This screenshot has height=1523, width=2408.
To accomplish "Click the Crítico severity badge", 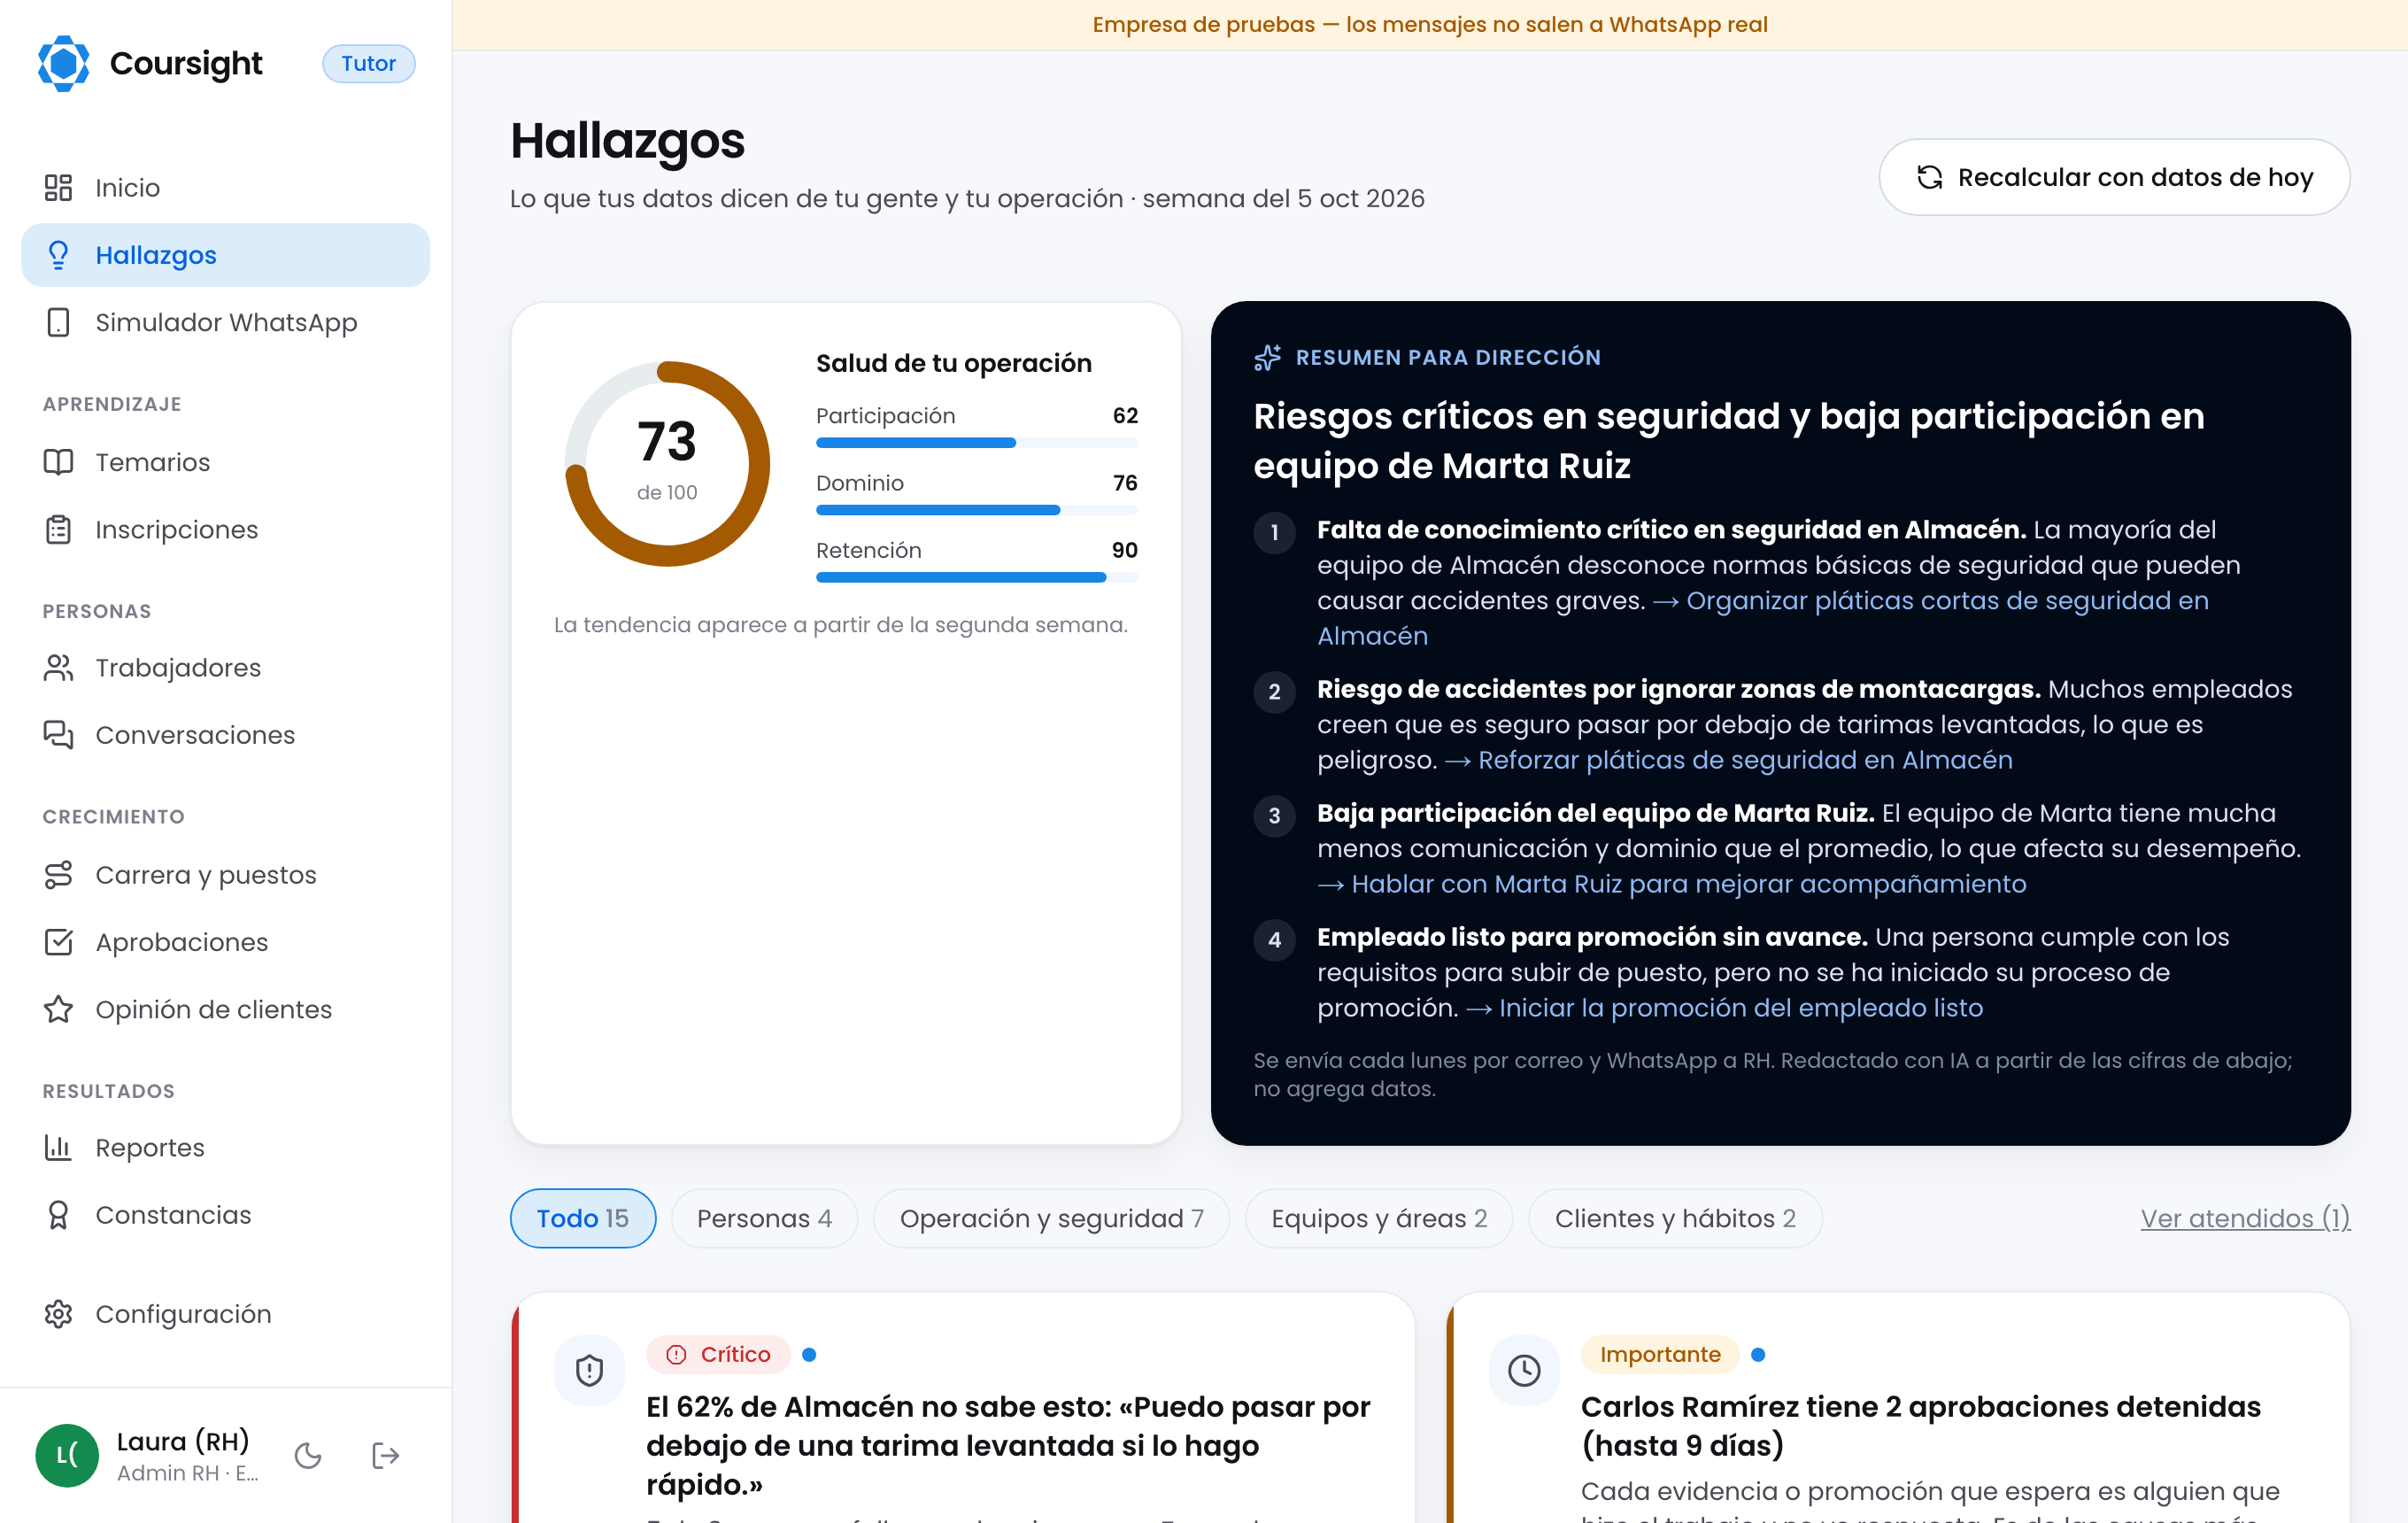I will pos(718,1354).
